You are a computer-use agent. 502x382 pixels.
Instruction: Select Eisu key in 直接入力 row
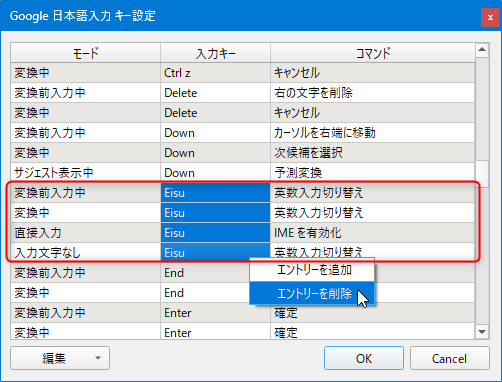tap(215, 233)
